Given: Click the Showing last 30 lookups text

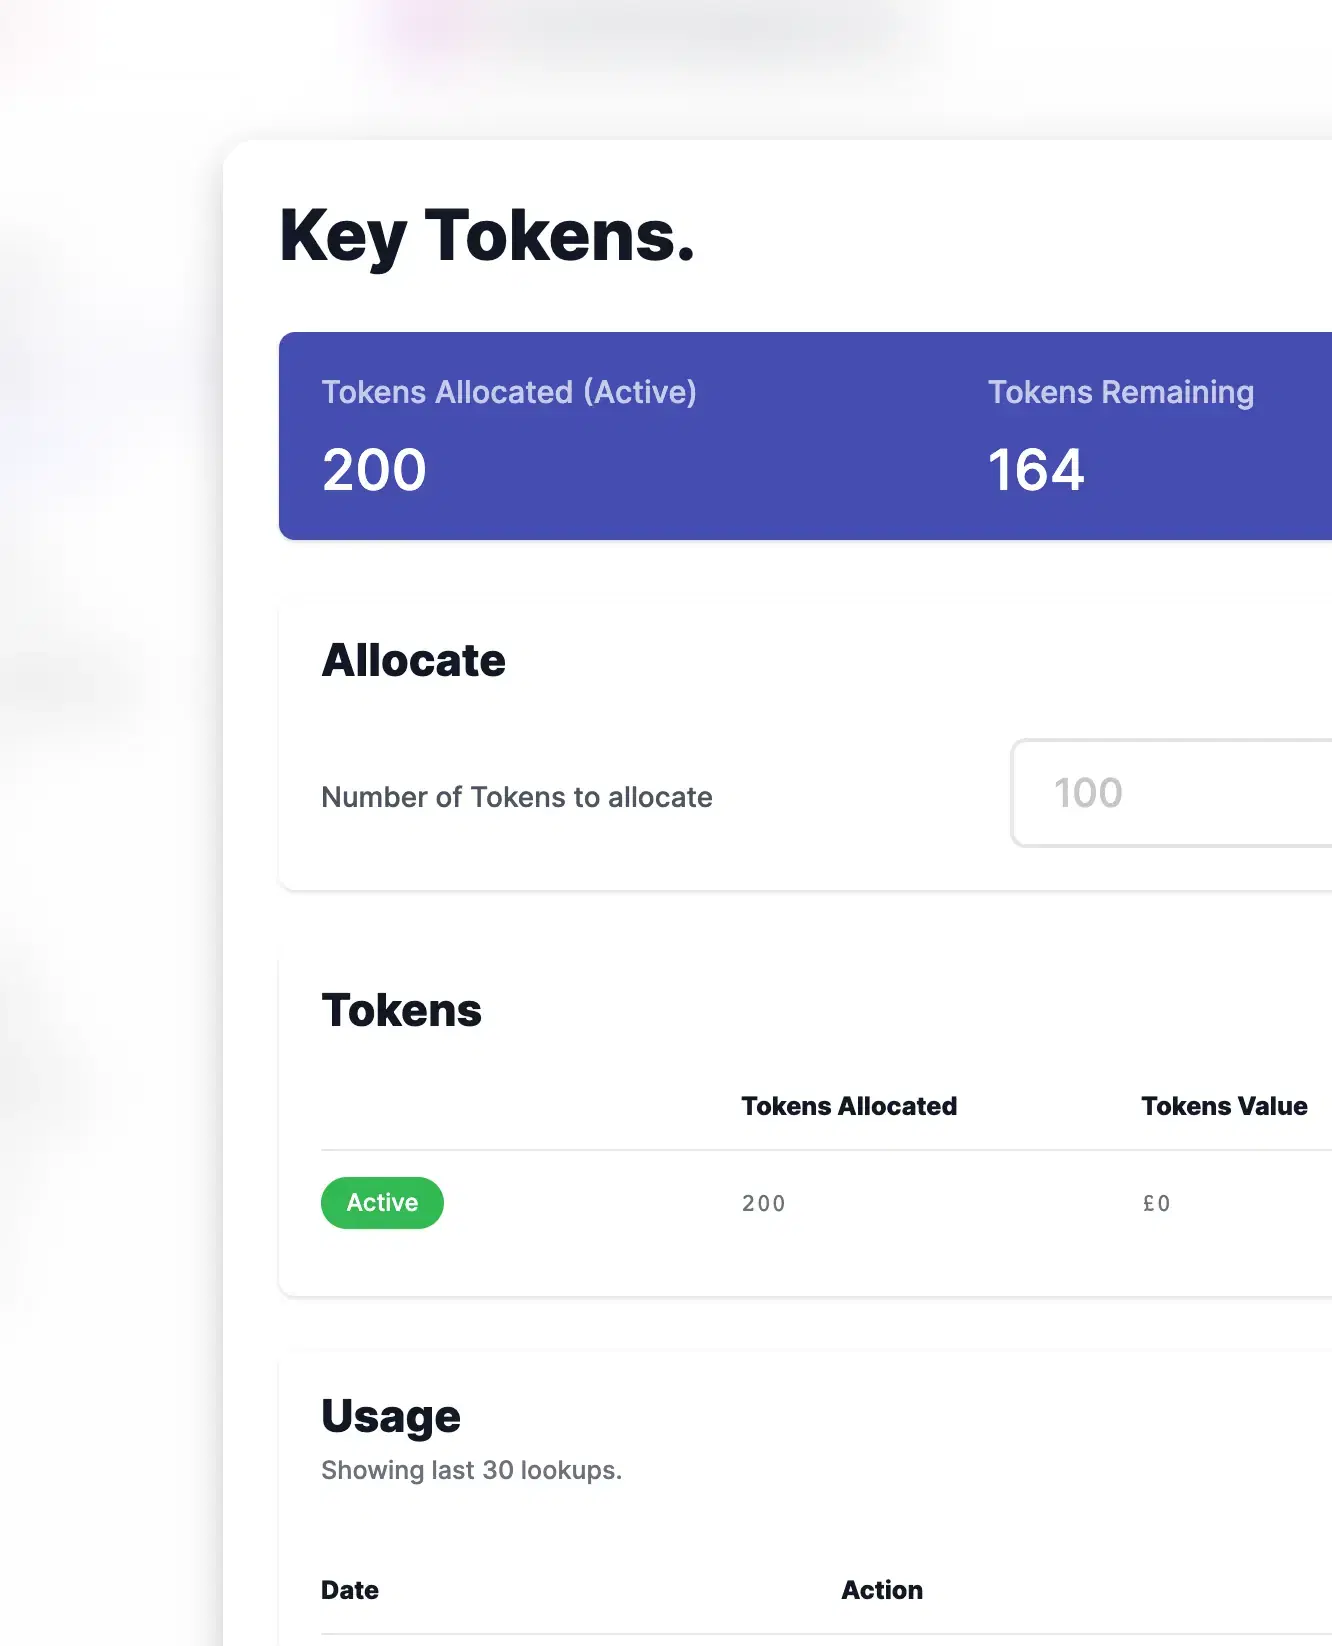Looking at the screenshot, I should tap(471, 1470).
